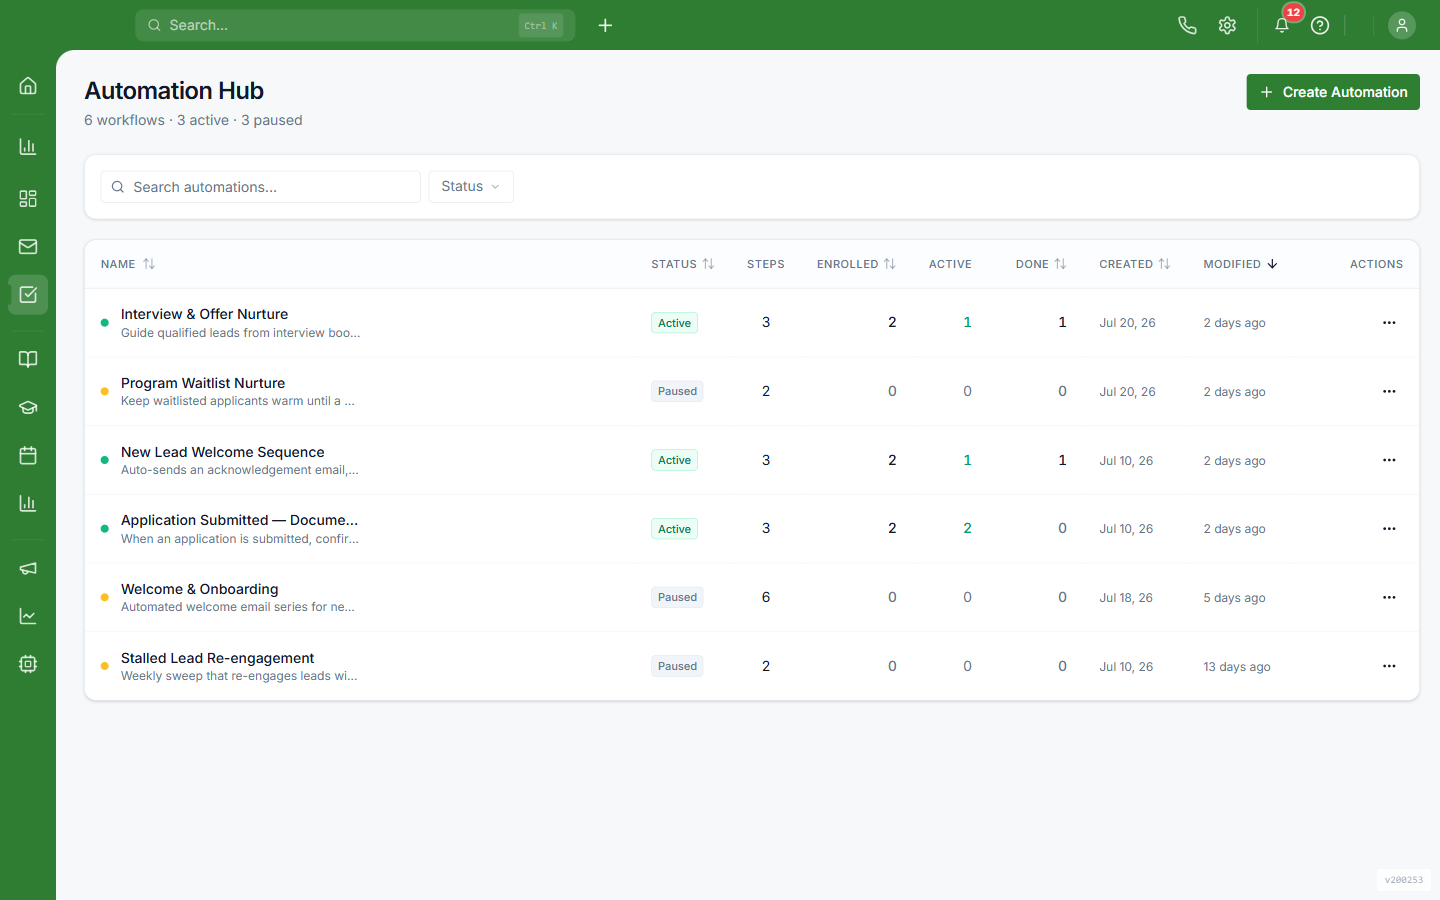Click Active badge on Interview & Offer Nurture
This screenshot has height=900, width=1440.
674,323
